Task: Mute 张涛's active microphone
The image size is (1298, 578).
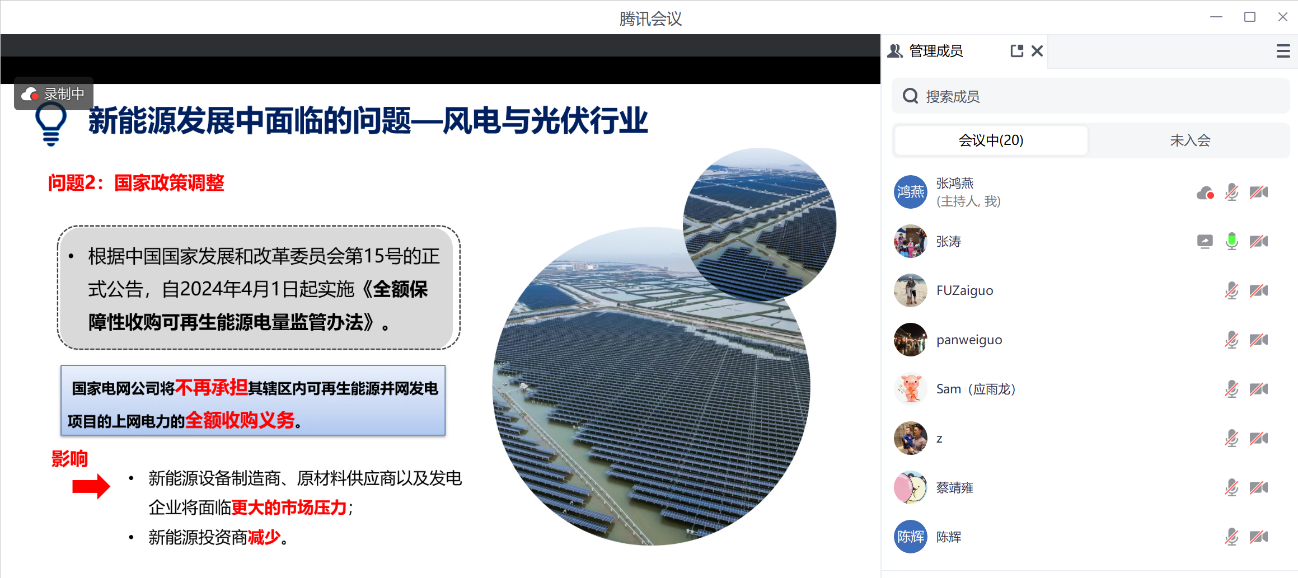Action: pos(1232,241)
